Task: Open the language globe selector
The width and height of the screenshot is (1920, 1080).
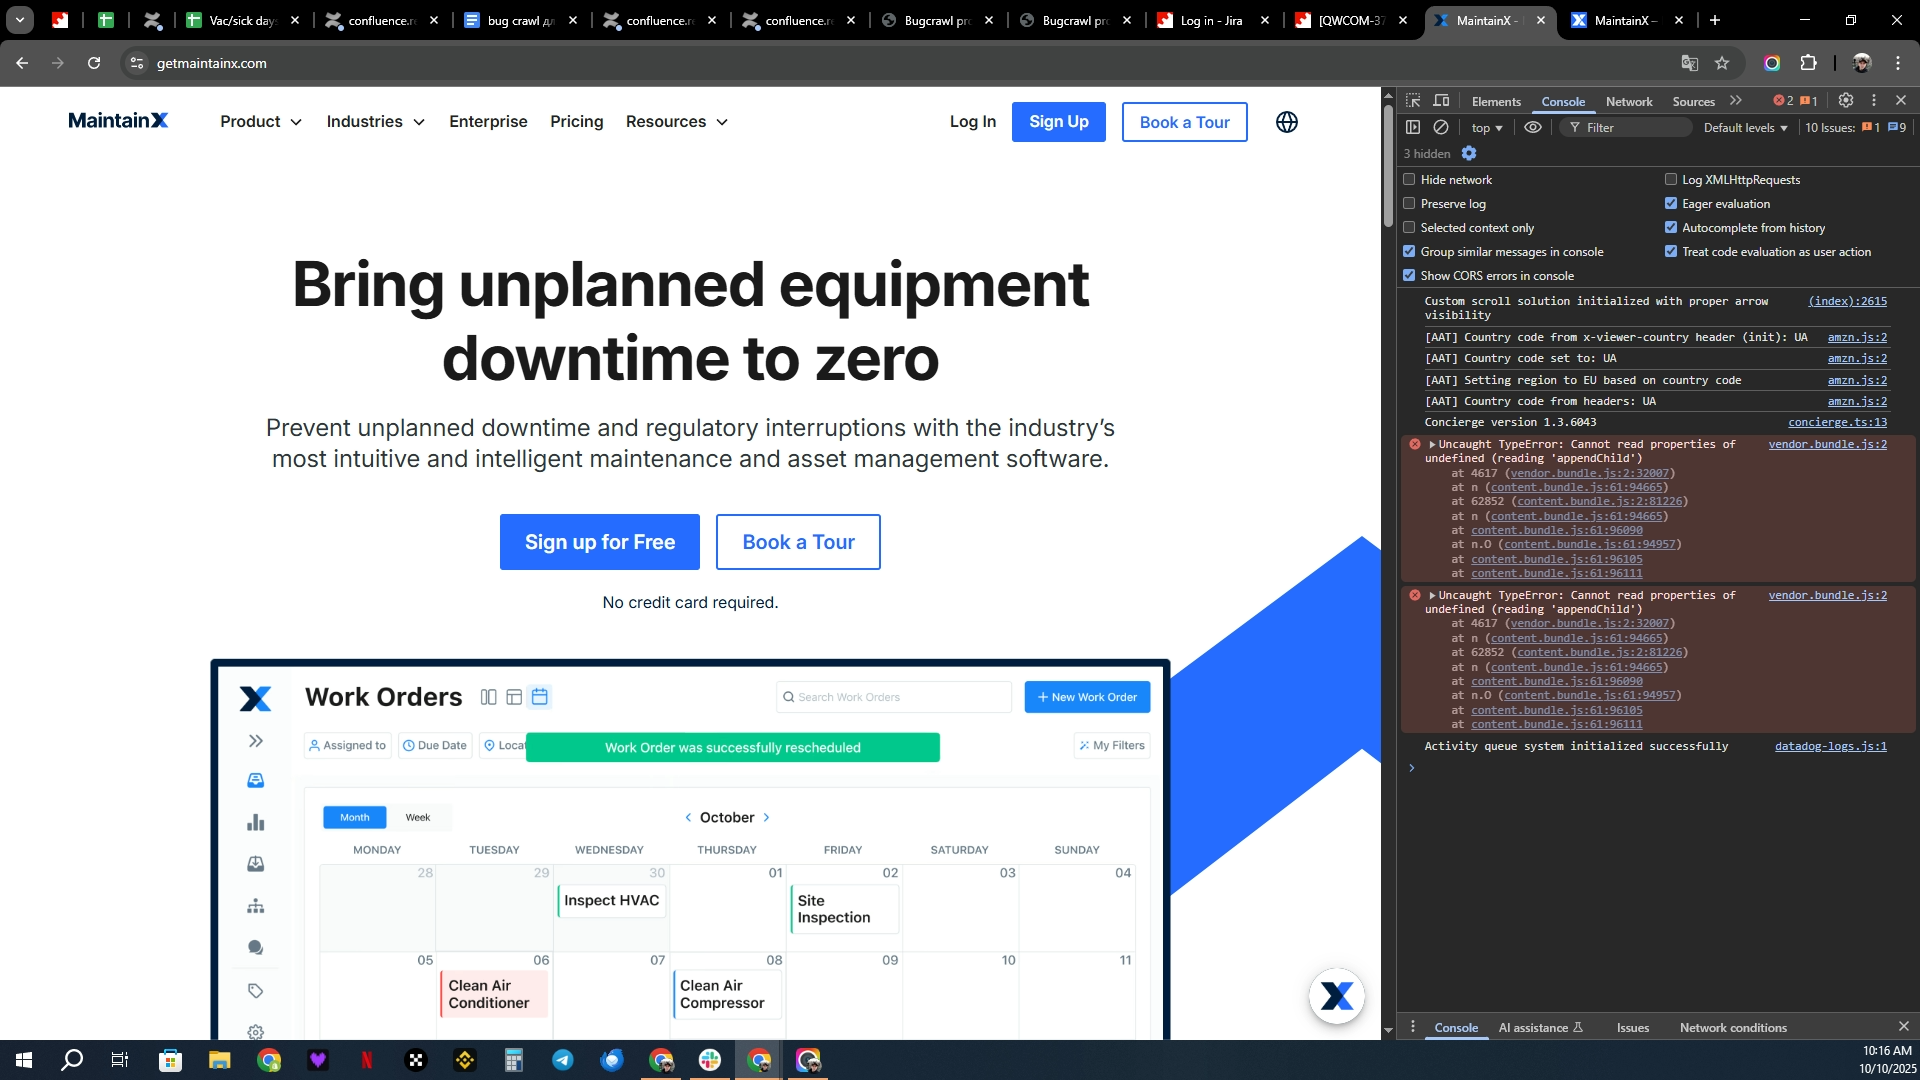Action: point(1287,122)
